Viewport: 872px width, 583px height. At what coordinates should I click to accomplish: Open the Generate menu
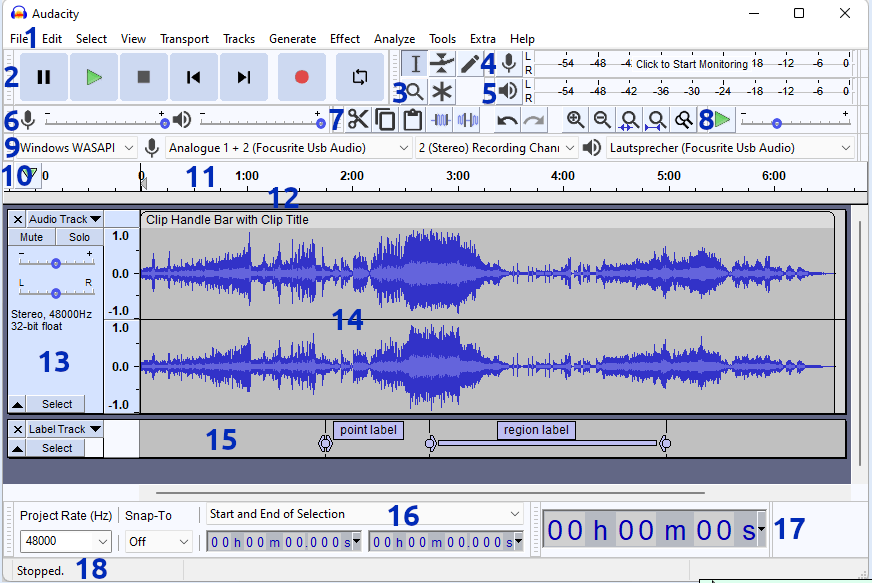click(292, 39)
